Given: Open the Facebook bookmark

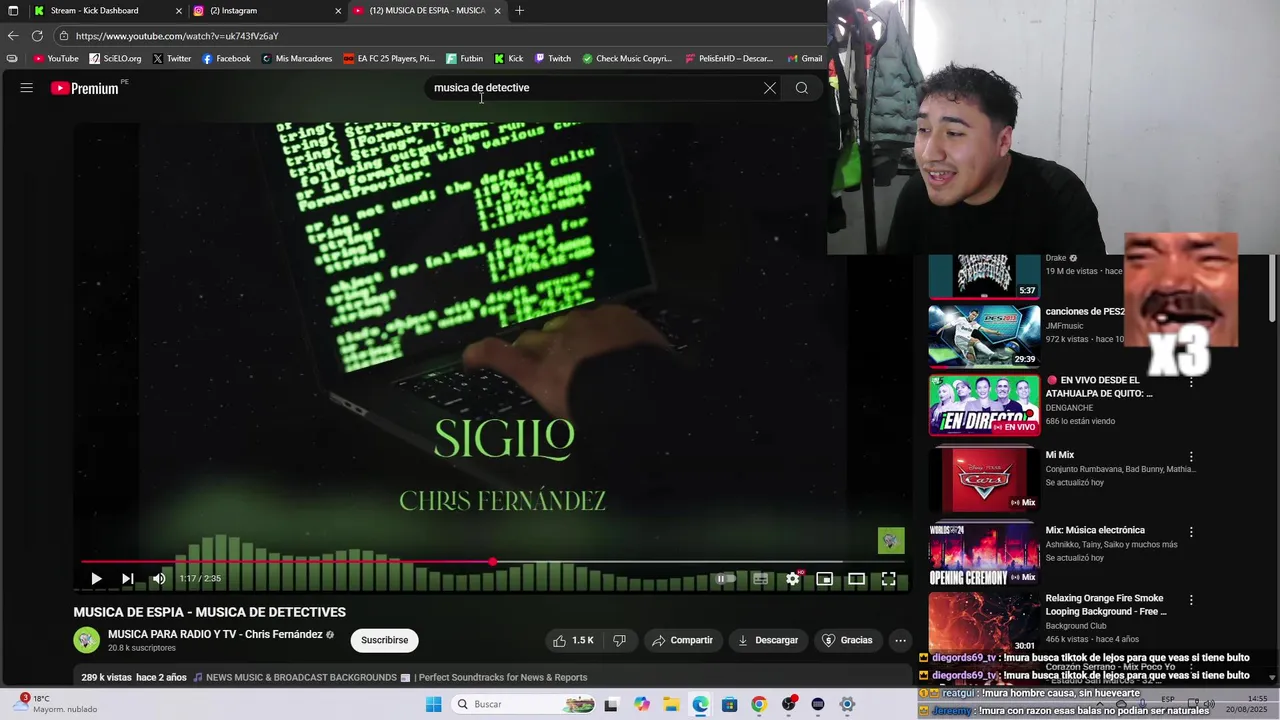Looking at the screenshot, I should [226, 59].
